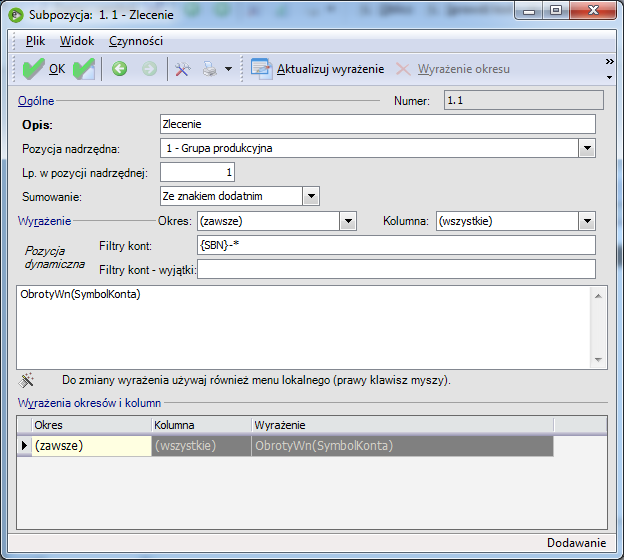Go forward with greyed right arrow

point(150,69)
